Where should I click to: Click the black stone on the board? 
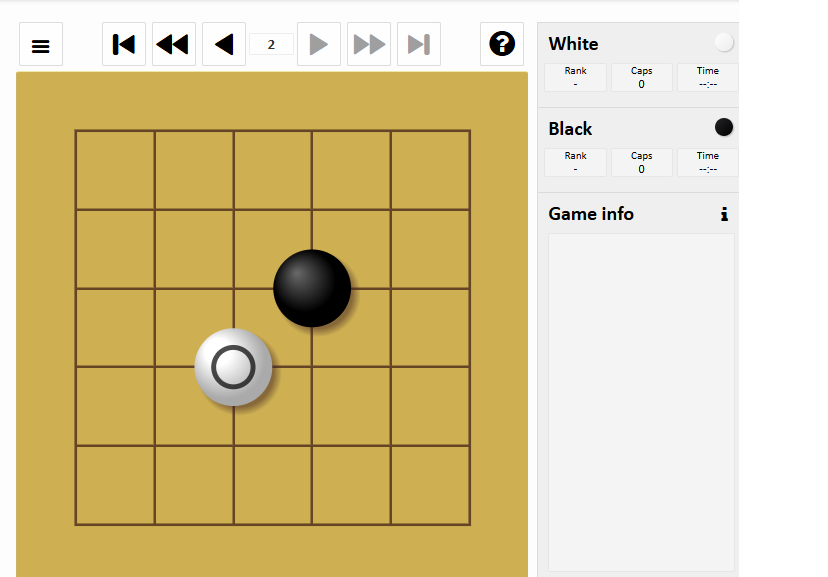pyautogui.click(x=312, y=288)
